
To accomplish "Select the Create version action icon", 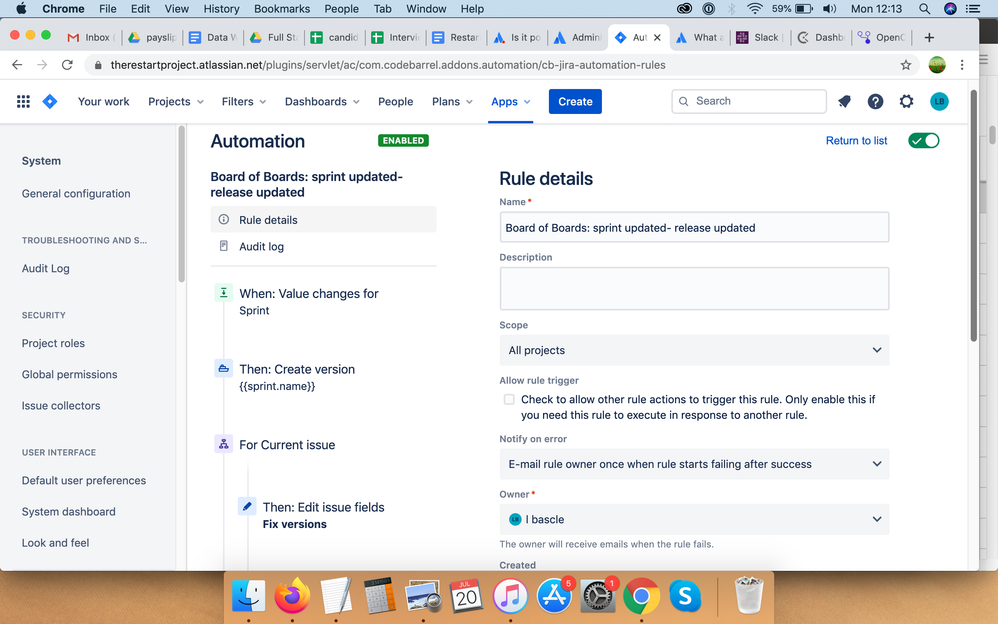I will (223, 369).
